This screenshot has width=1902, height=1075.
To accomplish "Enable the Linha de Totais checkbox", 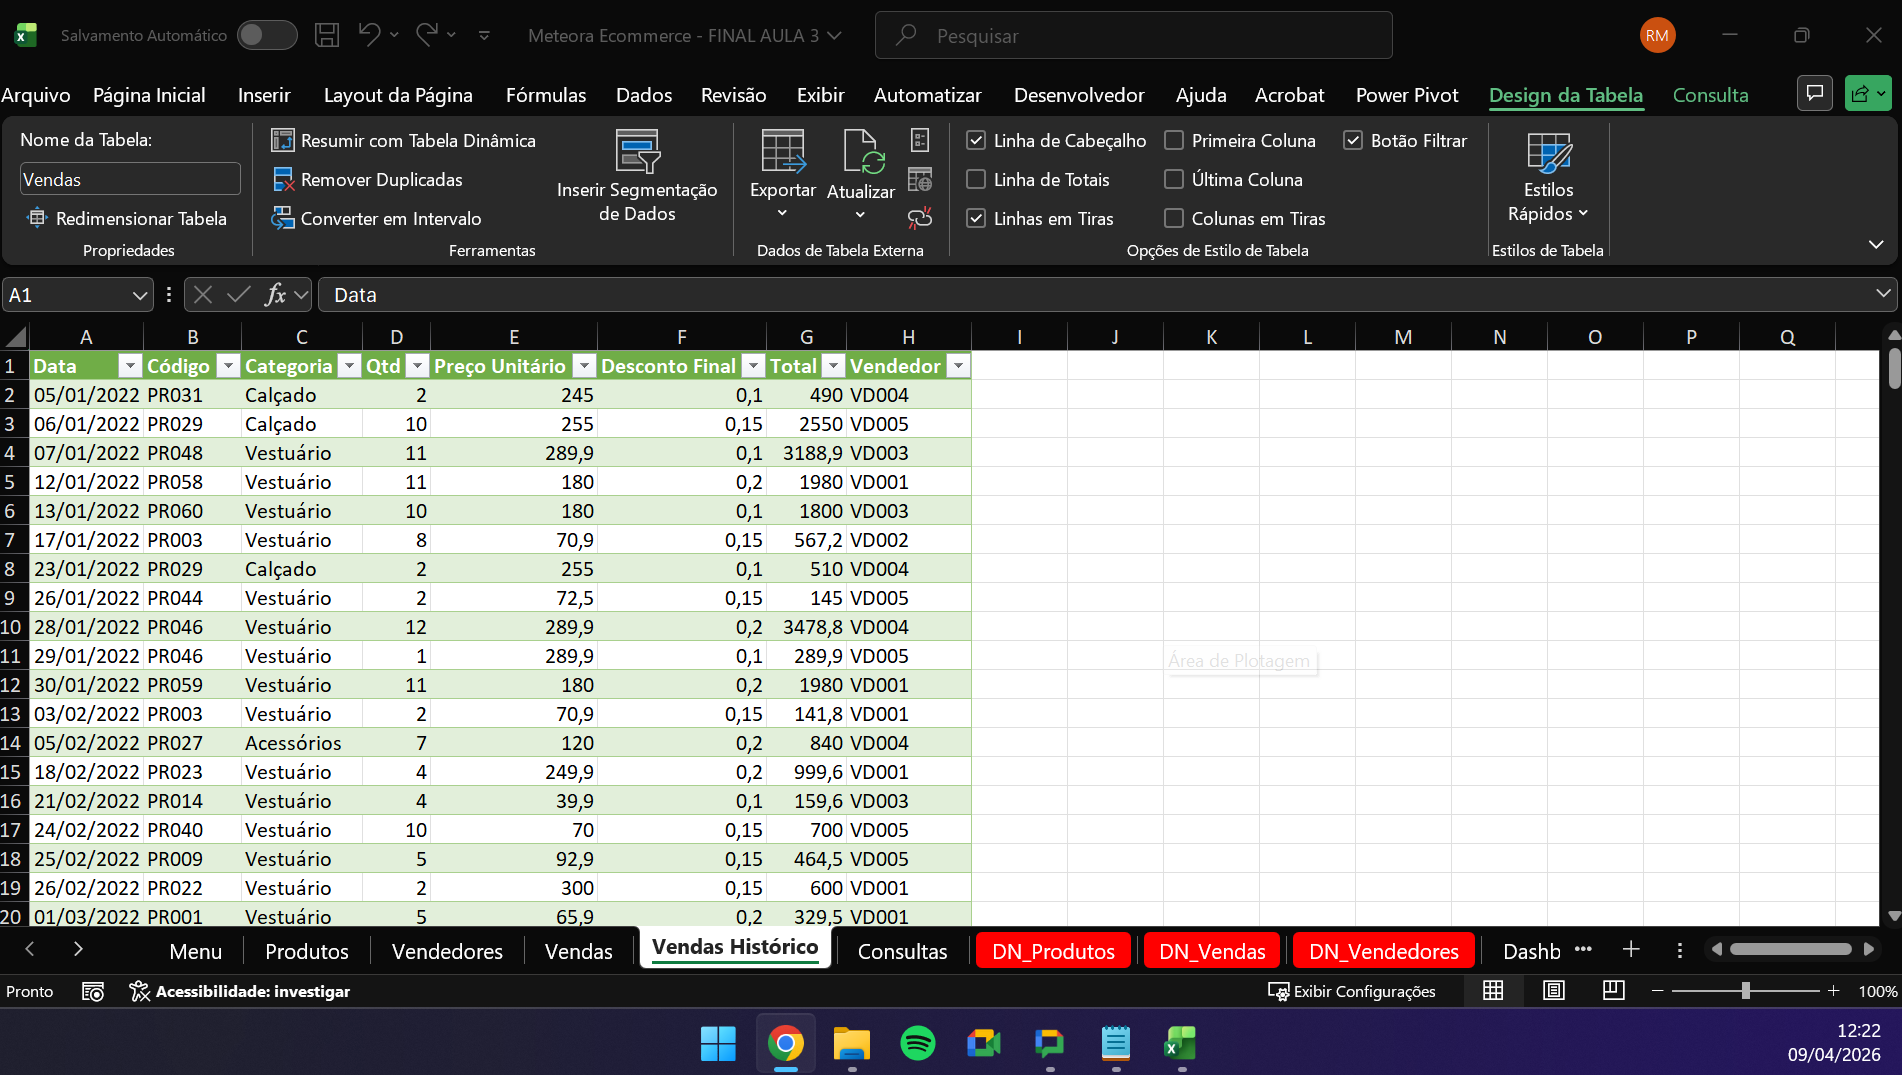I will pos(976,180).
